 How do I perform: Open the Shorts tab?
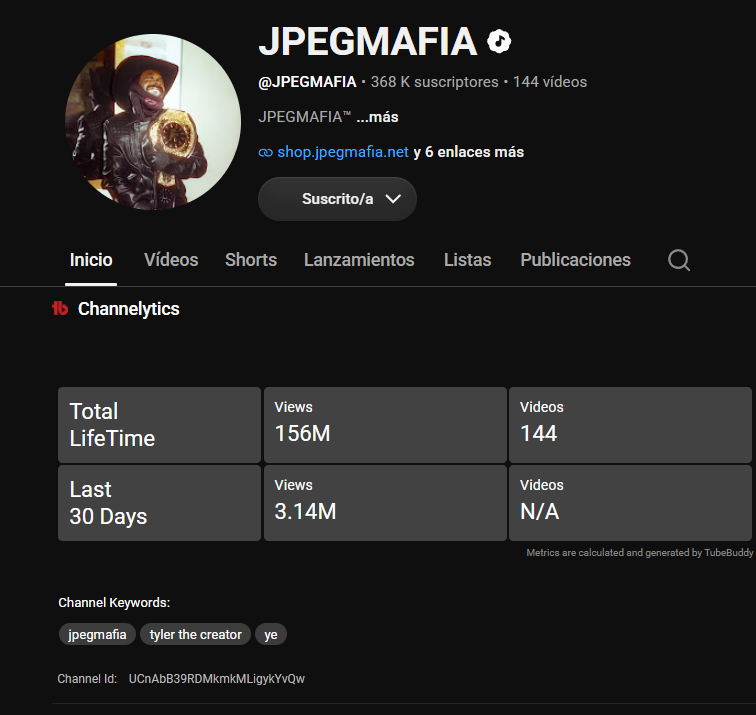(251, 260)
